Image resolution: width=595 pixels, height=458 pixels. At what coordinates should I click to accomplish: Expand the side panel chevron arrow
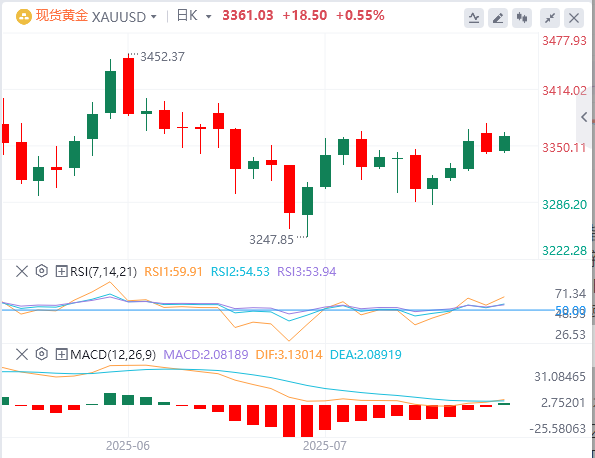pyautogui.click(x=585, y=117)
